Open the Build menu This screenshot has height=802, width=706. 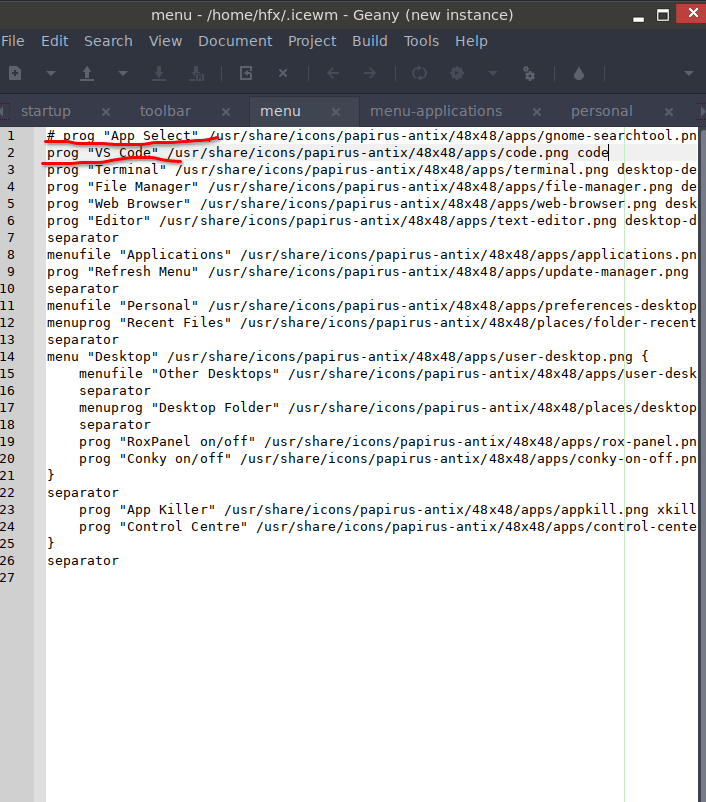click(370, 41)
